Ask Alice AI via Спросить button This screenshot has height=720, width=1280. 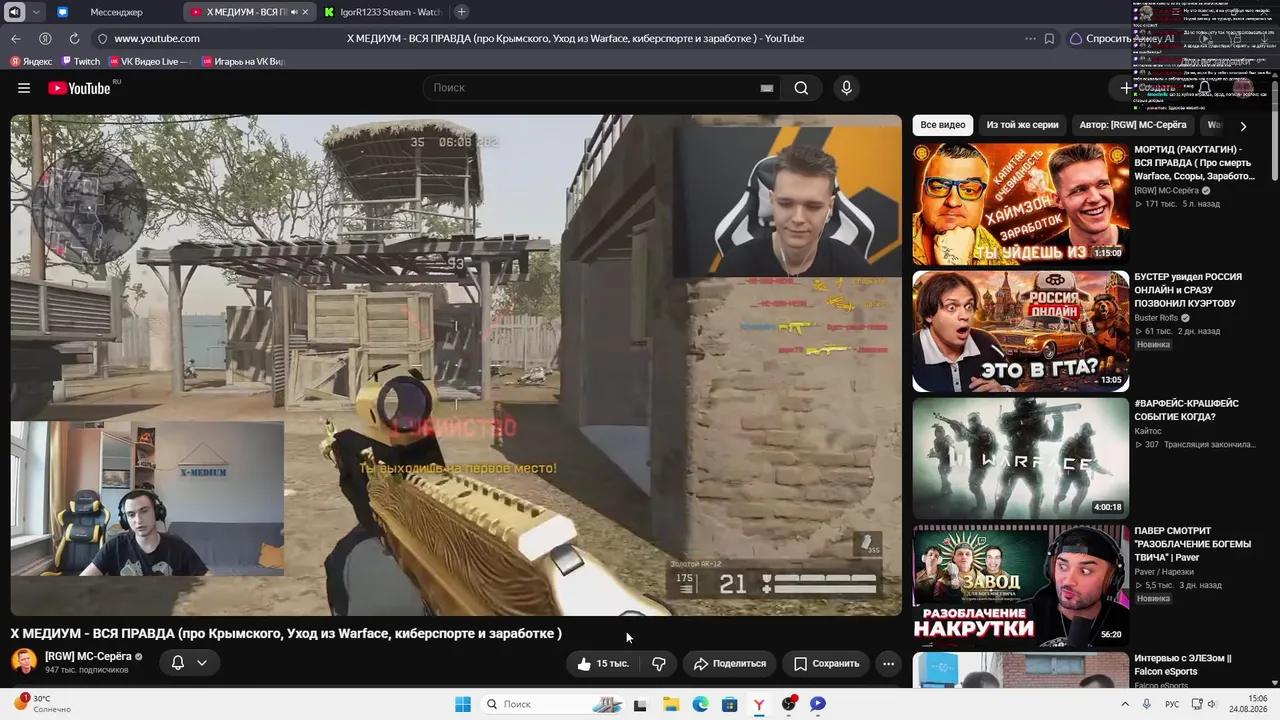[x=1122, y=39]
